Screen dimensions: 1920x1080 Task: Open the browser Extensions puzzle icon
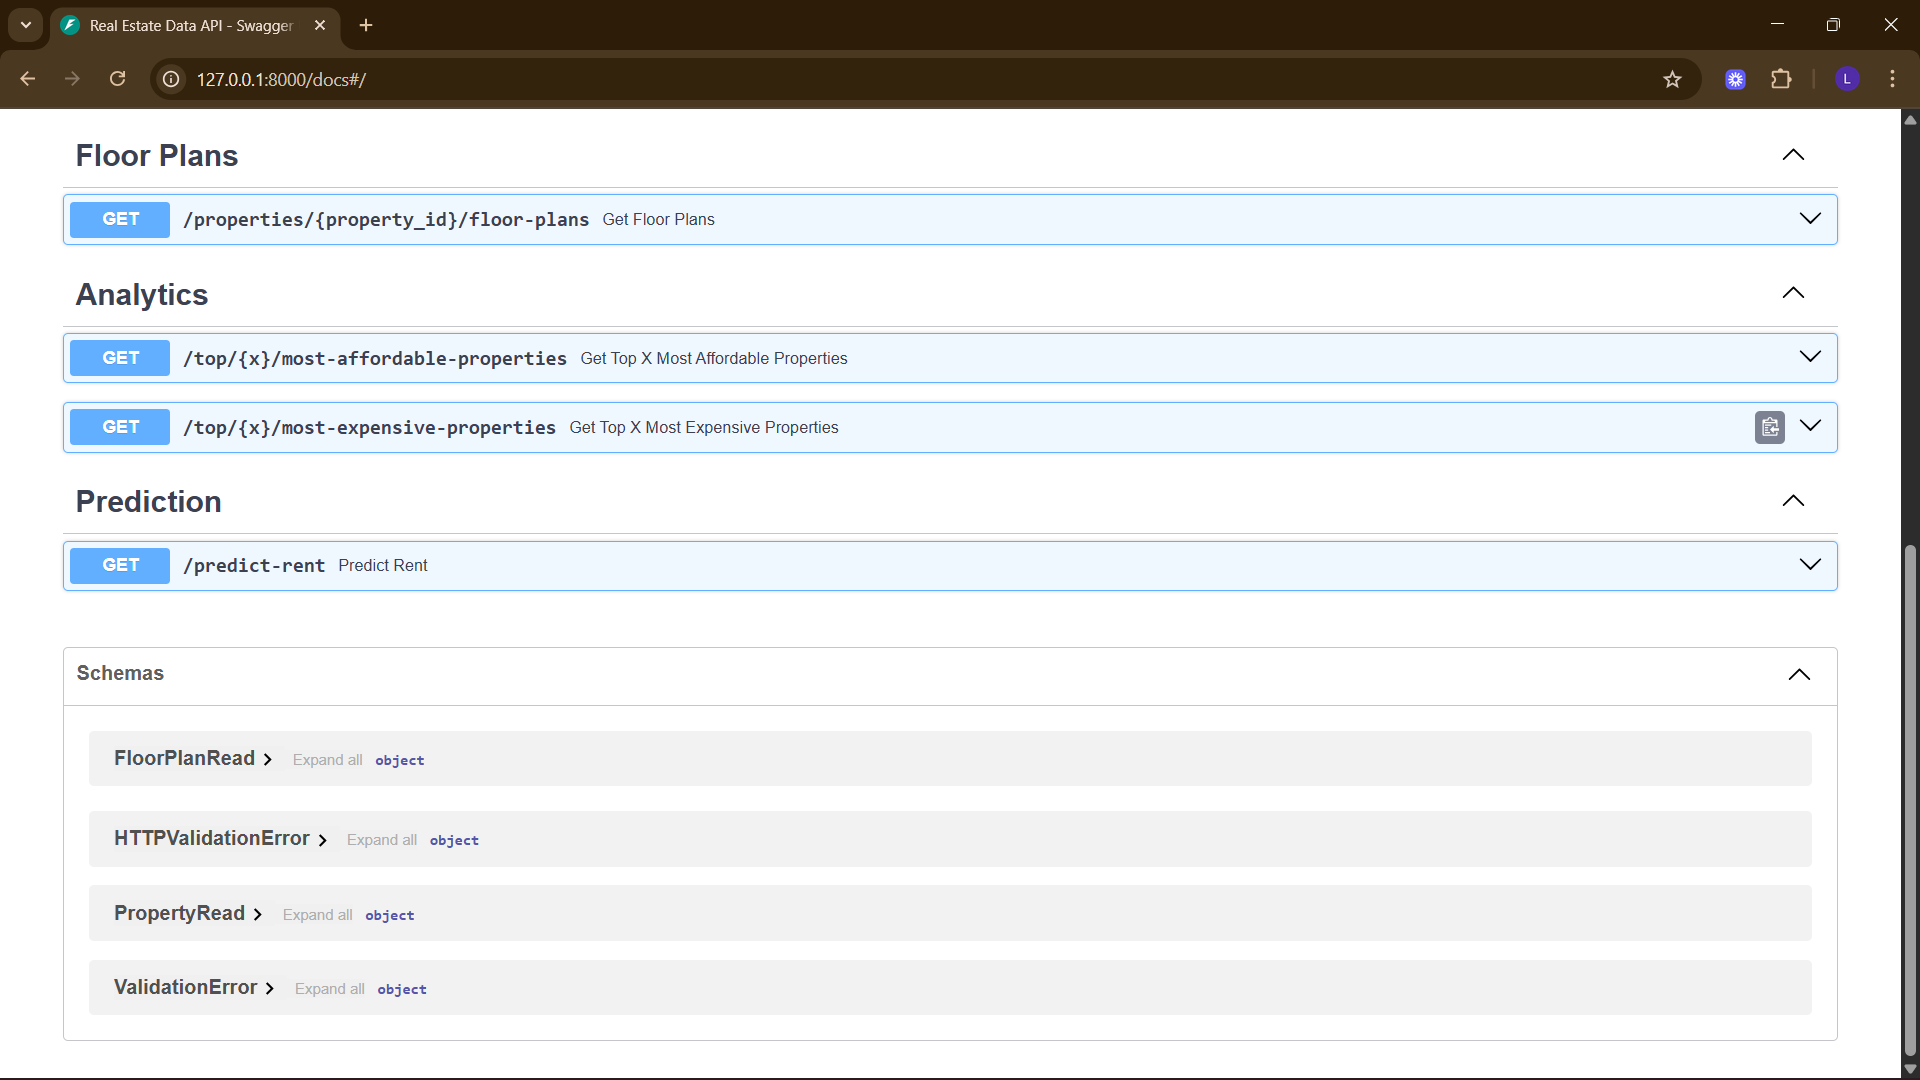[x=1781, y=79]
